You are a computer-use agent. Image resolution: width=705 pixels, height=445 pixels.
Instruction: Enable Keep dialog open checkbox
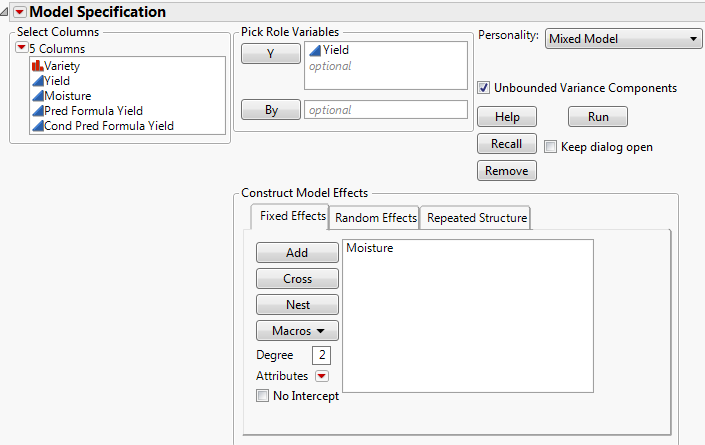pyautogui.click(x=551, y=147)
